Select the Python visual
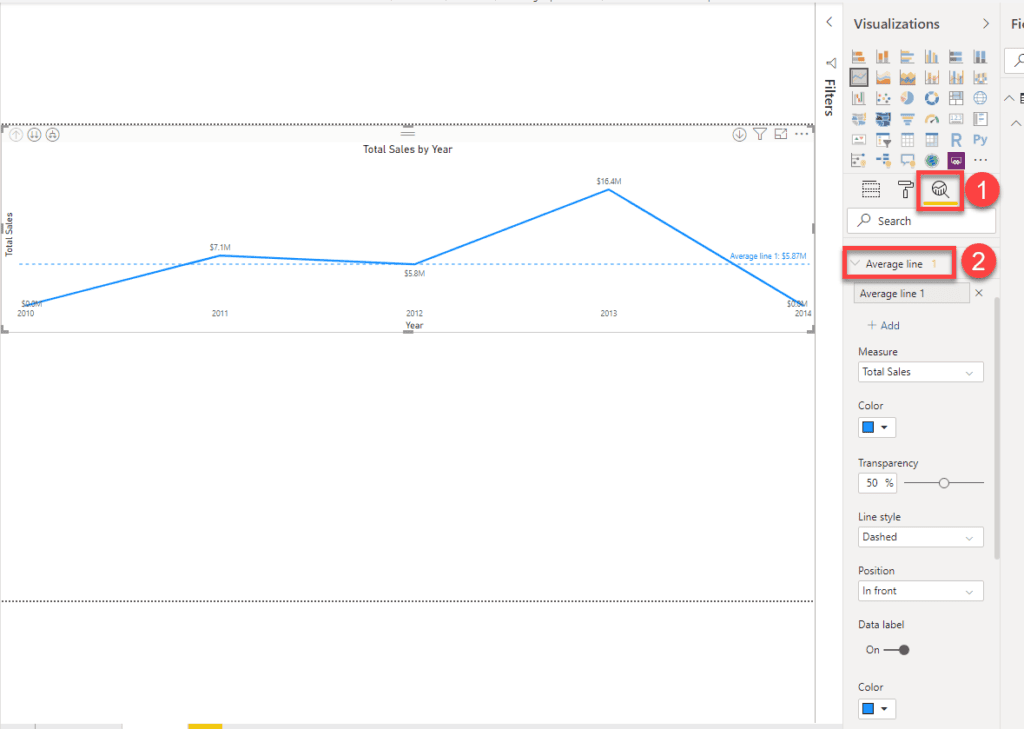The height and width of the screenshot is (729, 1024). (x=980, y=140)
